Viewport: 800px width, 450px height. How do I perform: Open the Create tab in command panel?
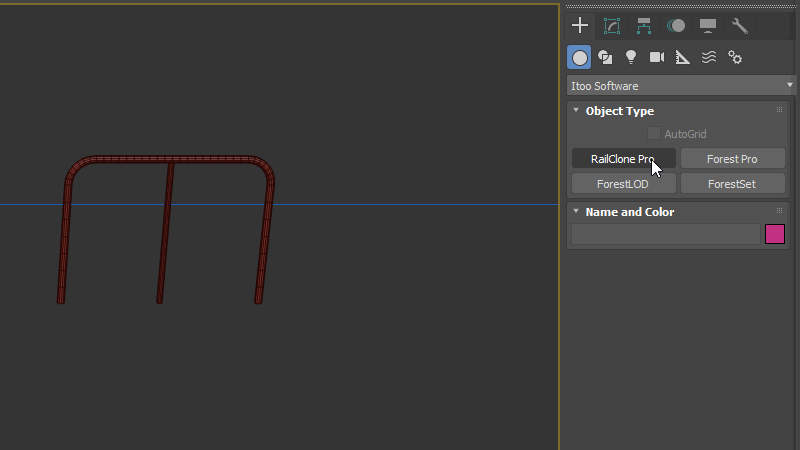pyautogui.click(x=580, y=26)
